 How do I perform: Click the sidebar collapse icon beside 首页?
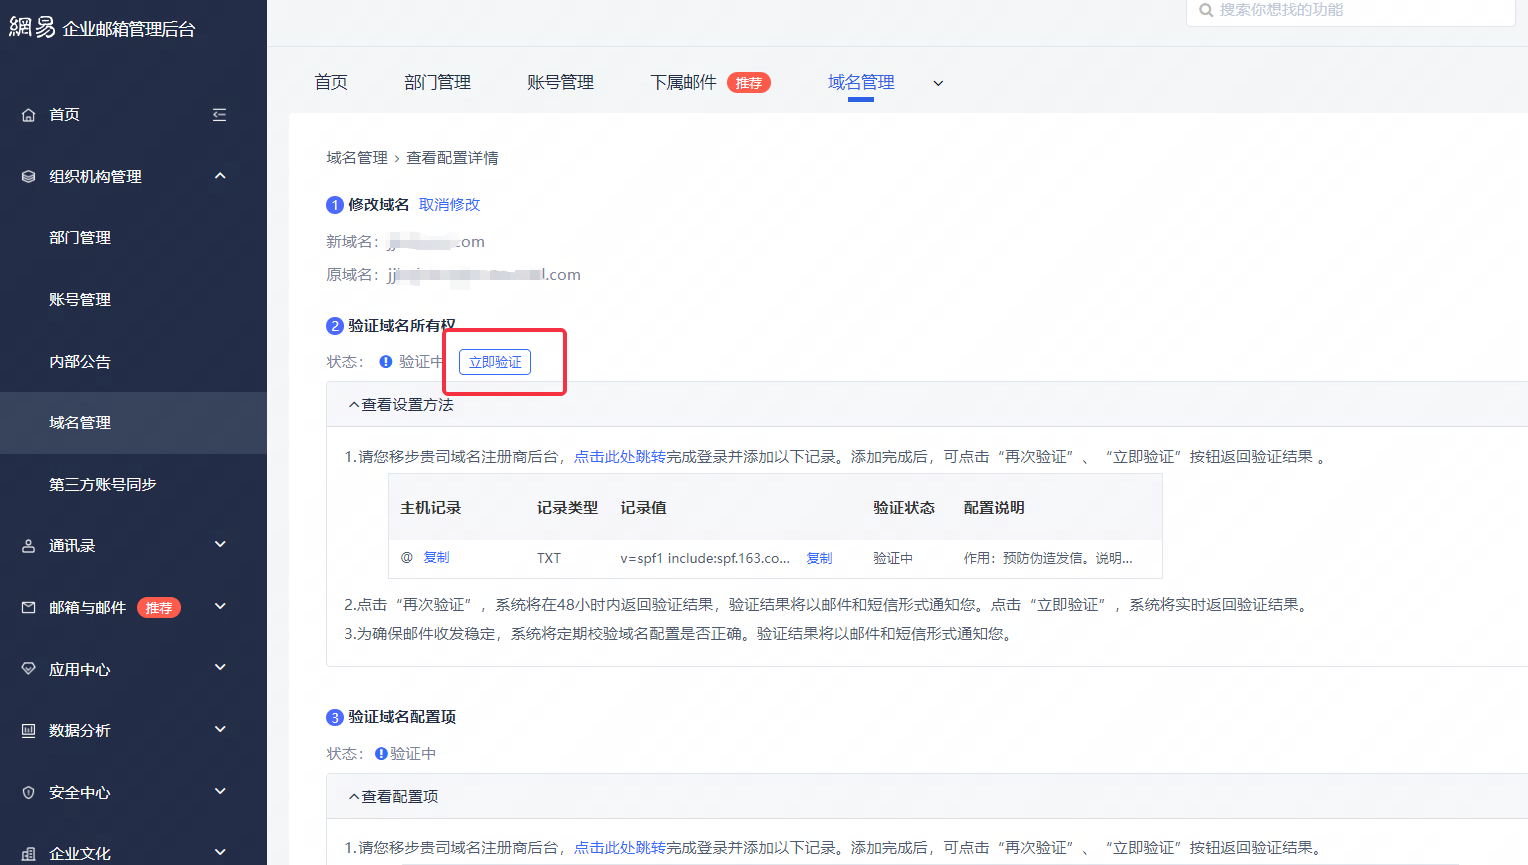[219, 115]
